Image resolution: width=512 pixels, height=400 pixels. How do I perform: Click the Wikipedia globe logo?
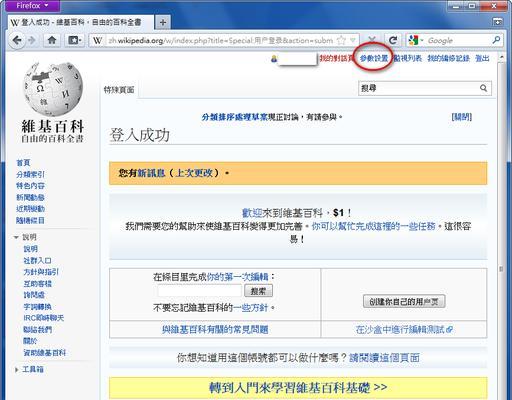tap(53, 88)
